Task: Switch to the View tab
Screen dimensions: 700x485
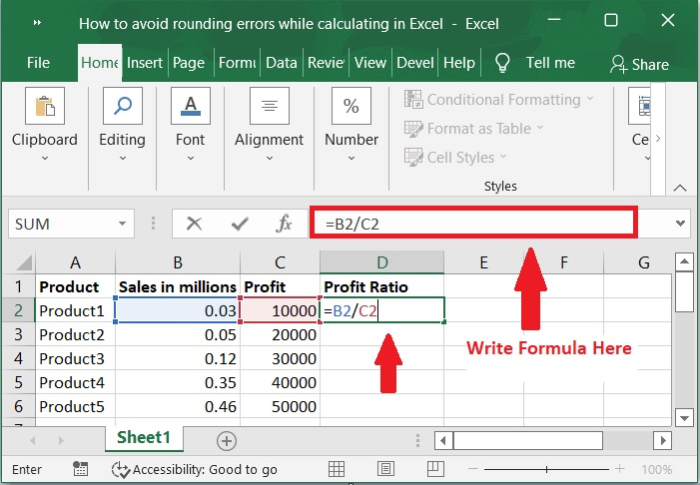Action: tap(370, 63)
